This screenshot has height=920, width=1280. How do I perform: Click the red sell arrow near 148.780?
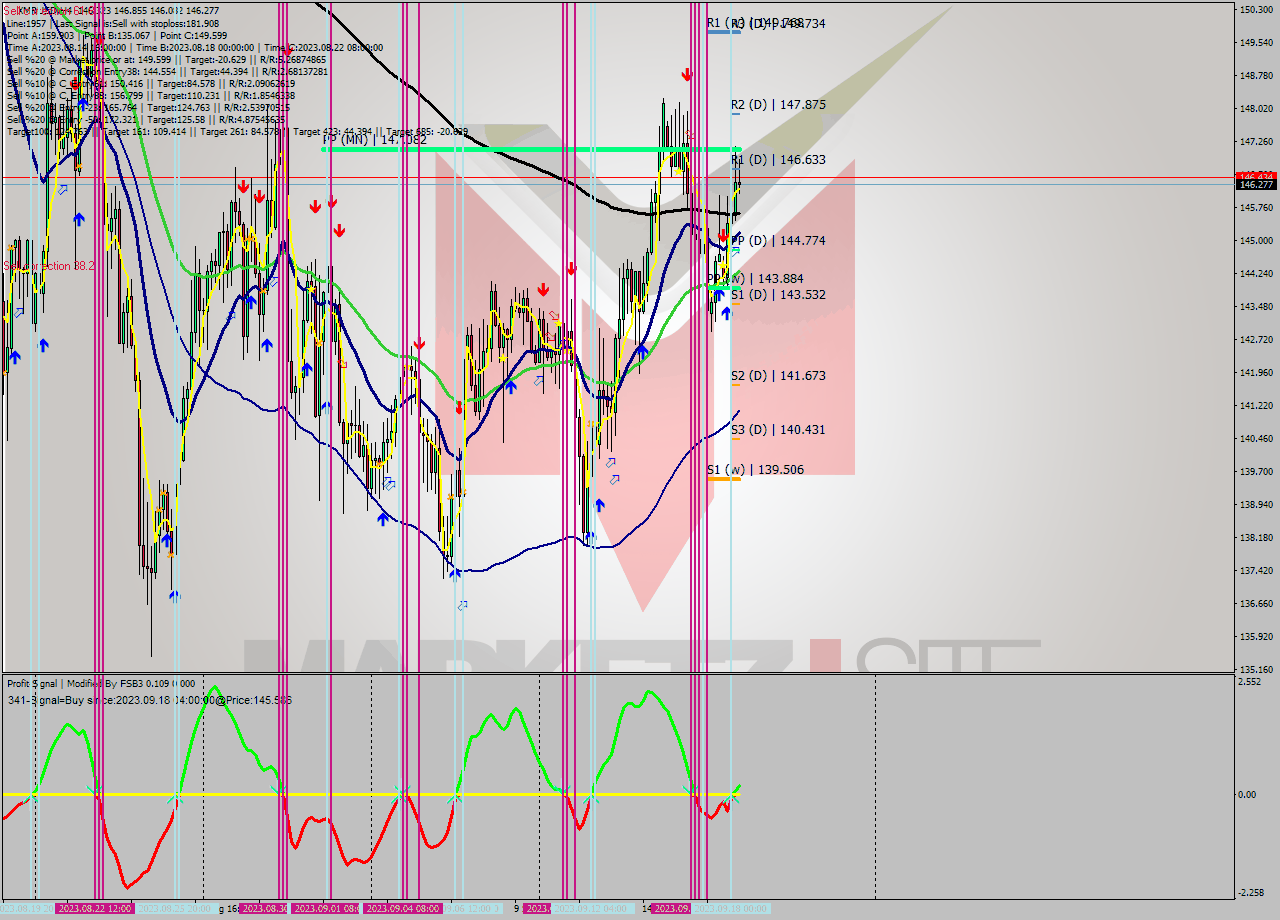click(x=687, y=74)
